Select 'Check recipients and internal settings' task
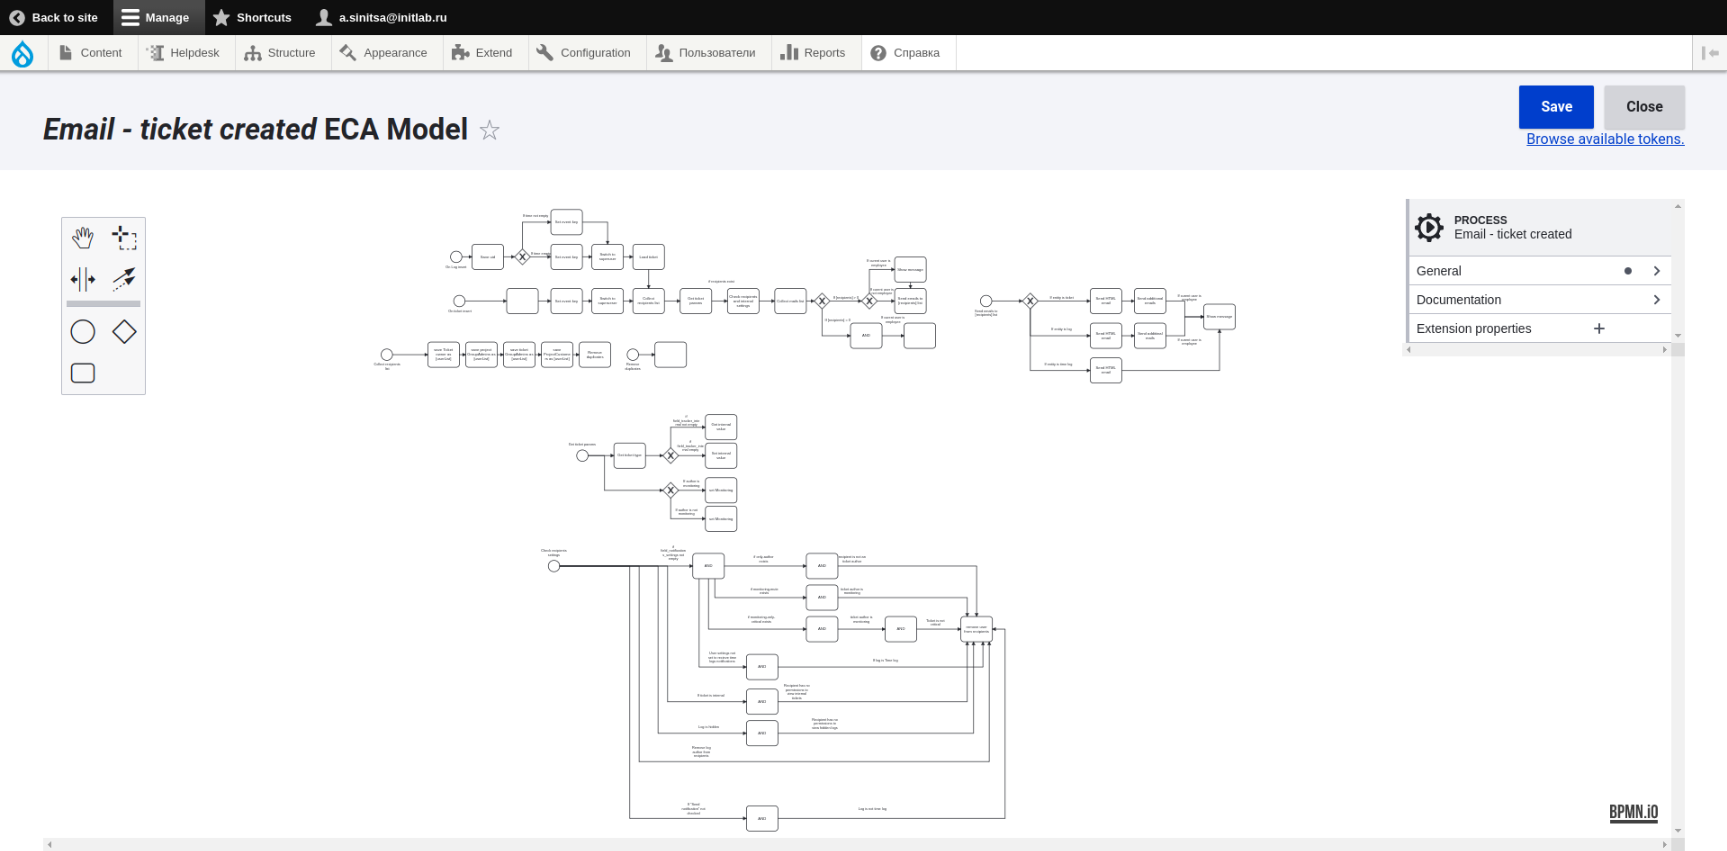Viewport: 1727px width, 851px height. [743, 301]
